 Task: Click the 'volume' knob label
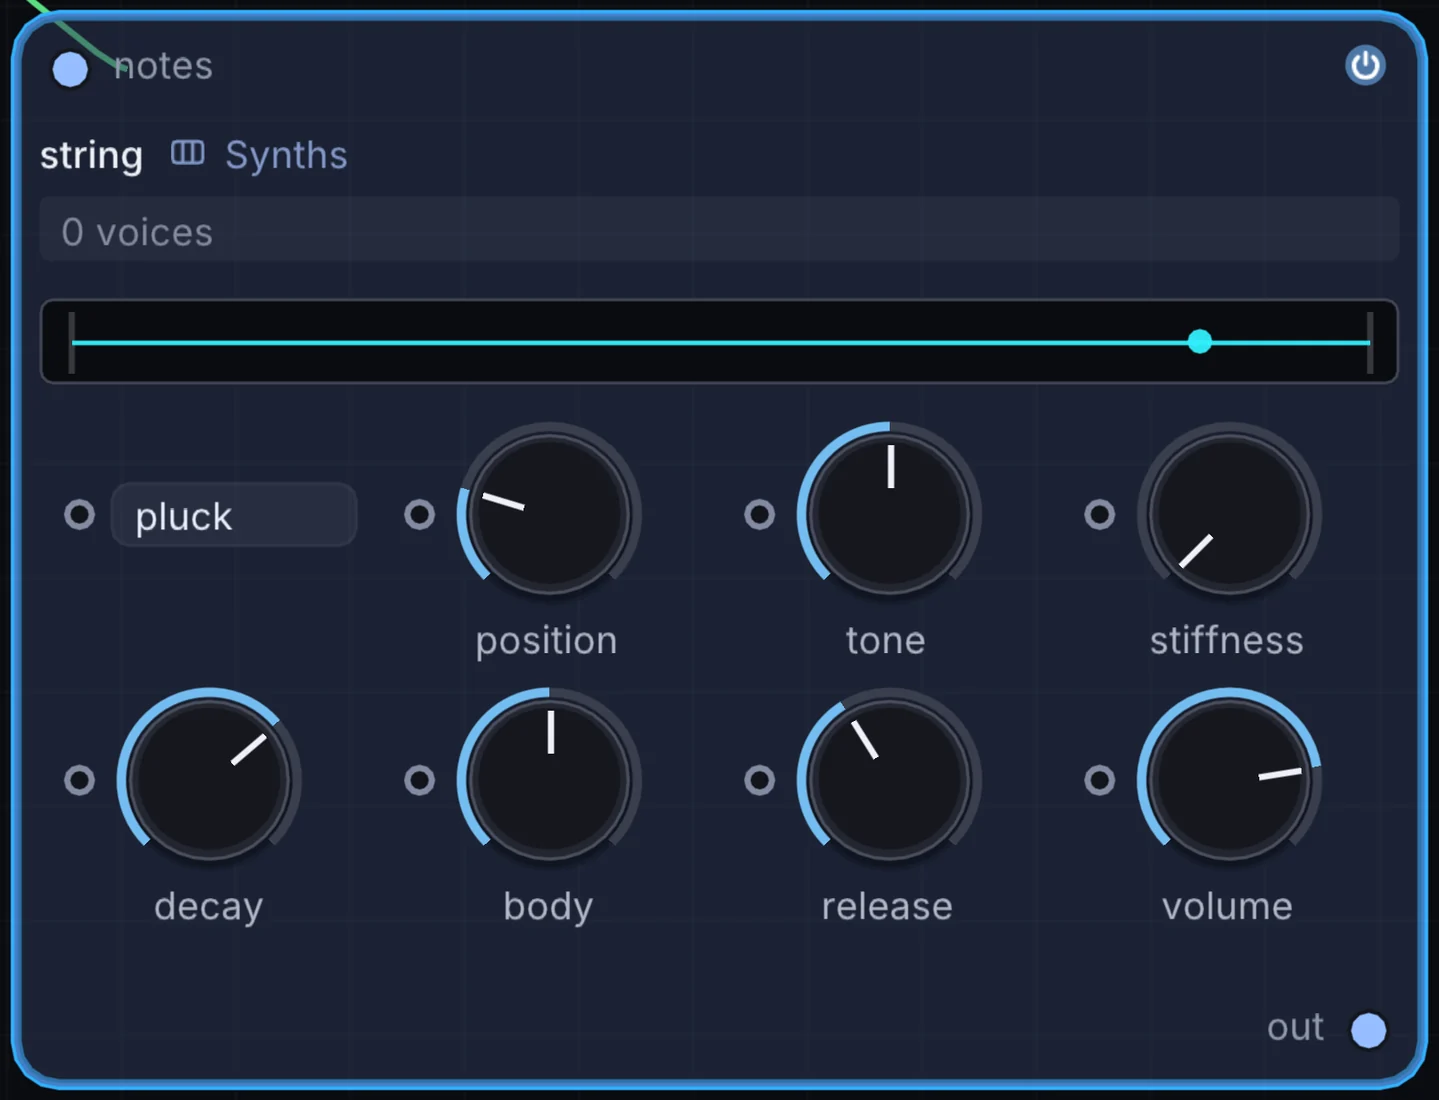pyautogui.click(x=1227, y=906)
